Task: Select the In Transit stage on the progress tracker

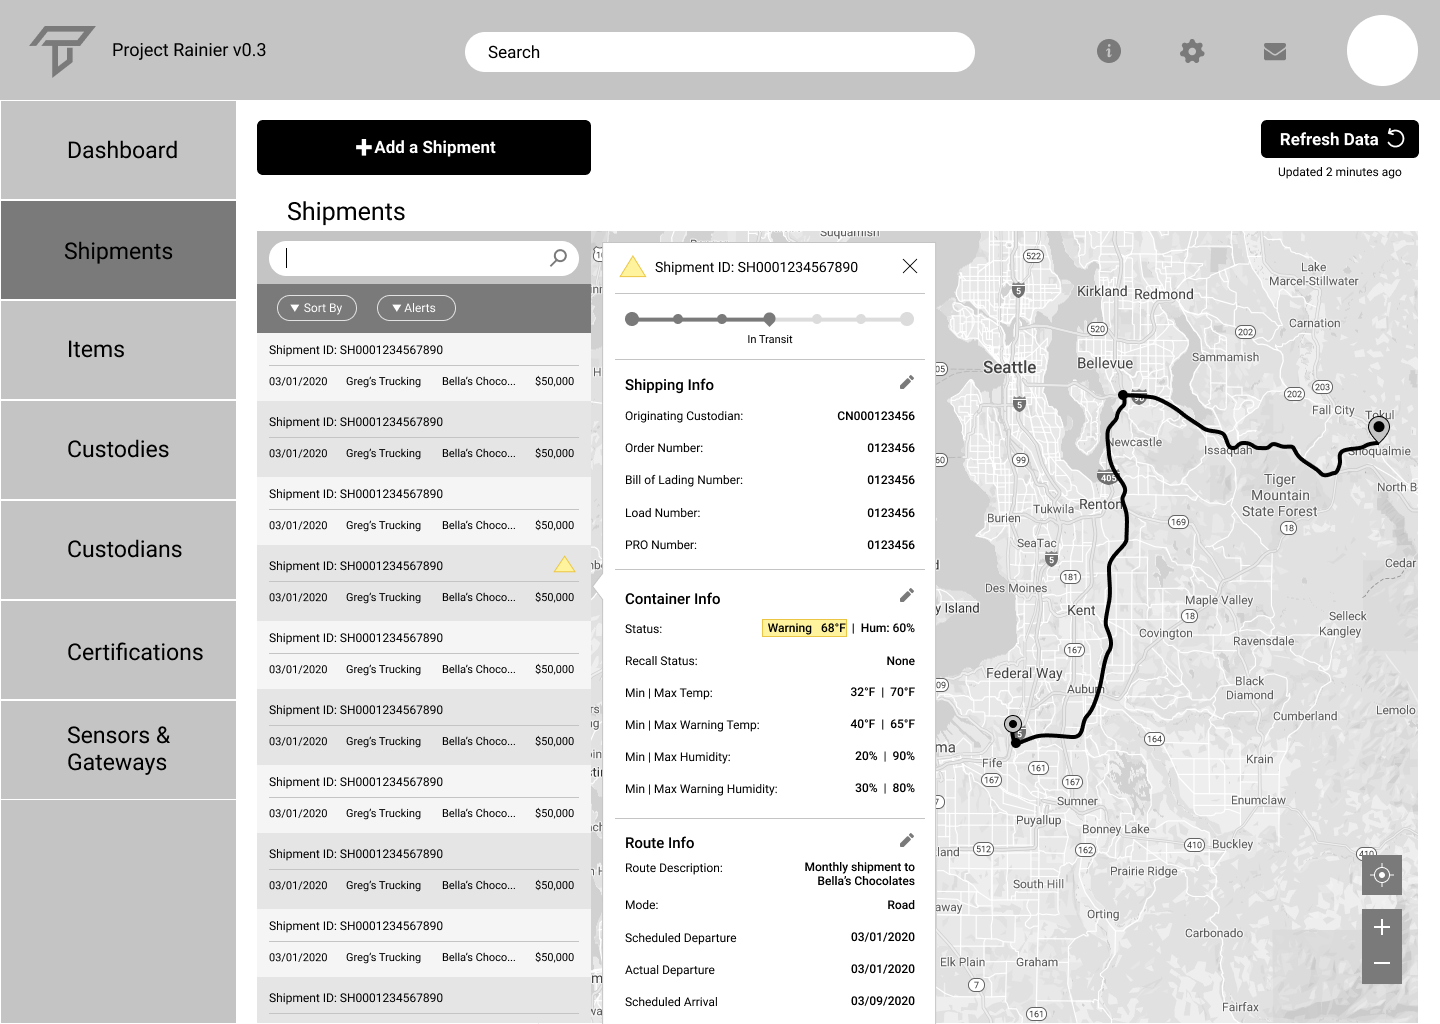Action: [769, 318]
